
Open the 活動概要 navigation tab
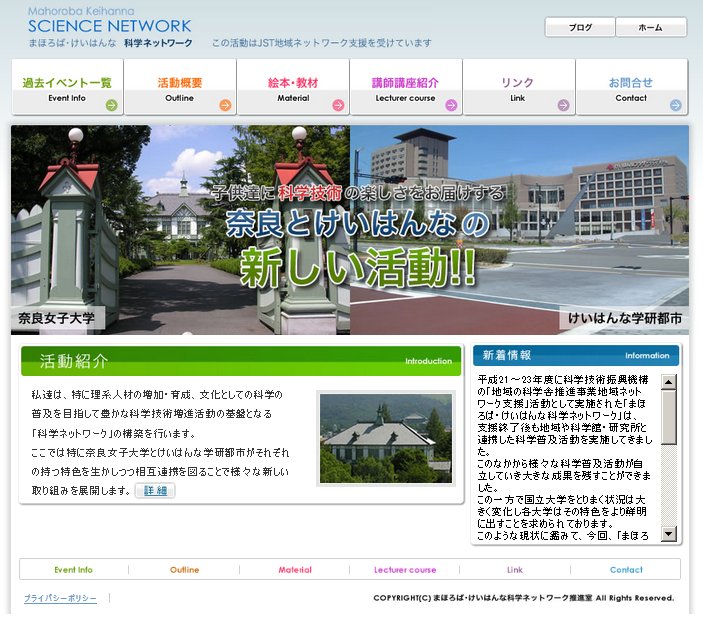[x=180, y=83]
